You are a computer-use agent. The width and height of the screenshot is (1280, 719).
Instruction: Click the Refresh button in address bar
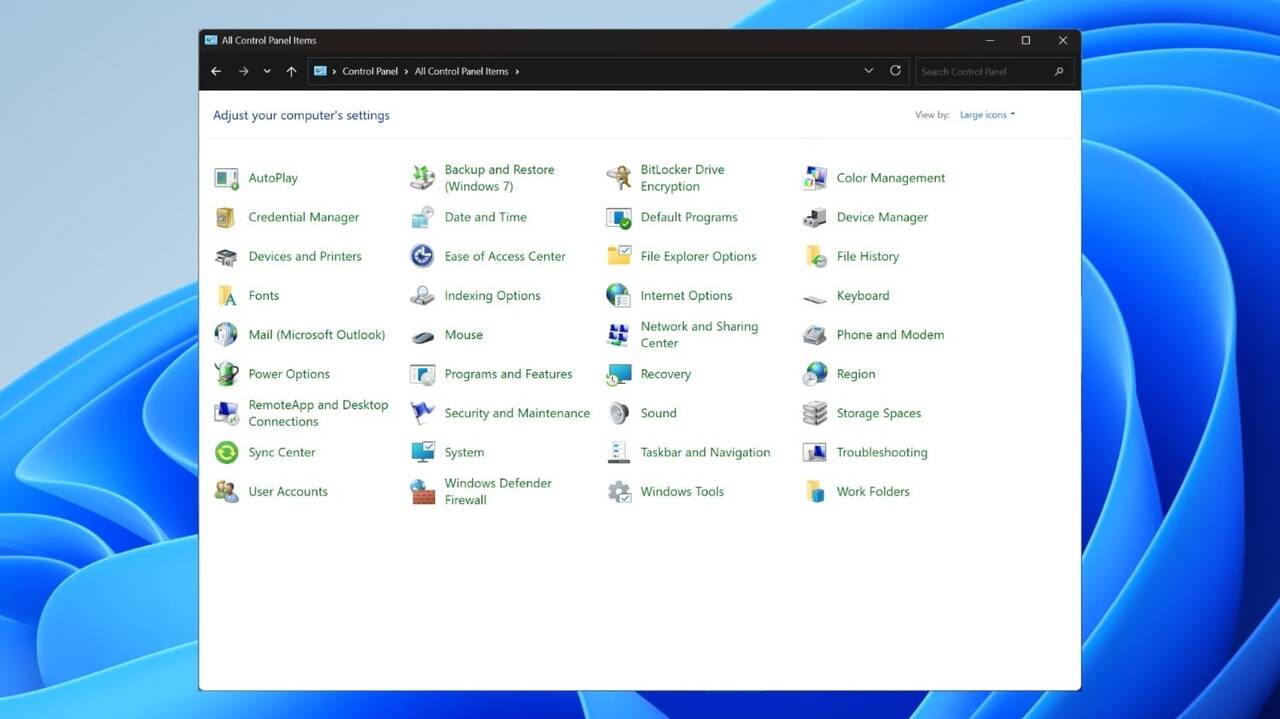tap(895, 71)
